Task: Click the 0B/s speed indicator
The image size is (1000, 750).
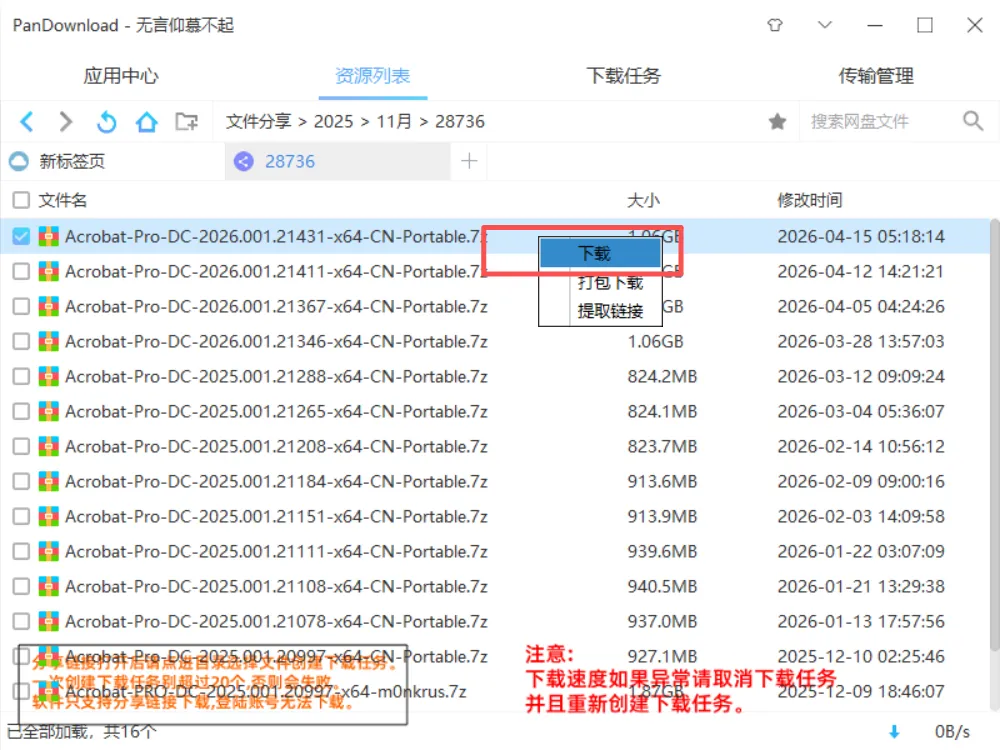Action: [953, 732]
